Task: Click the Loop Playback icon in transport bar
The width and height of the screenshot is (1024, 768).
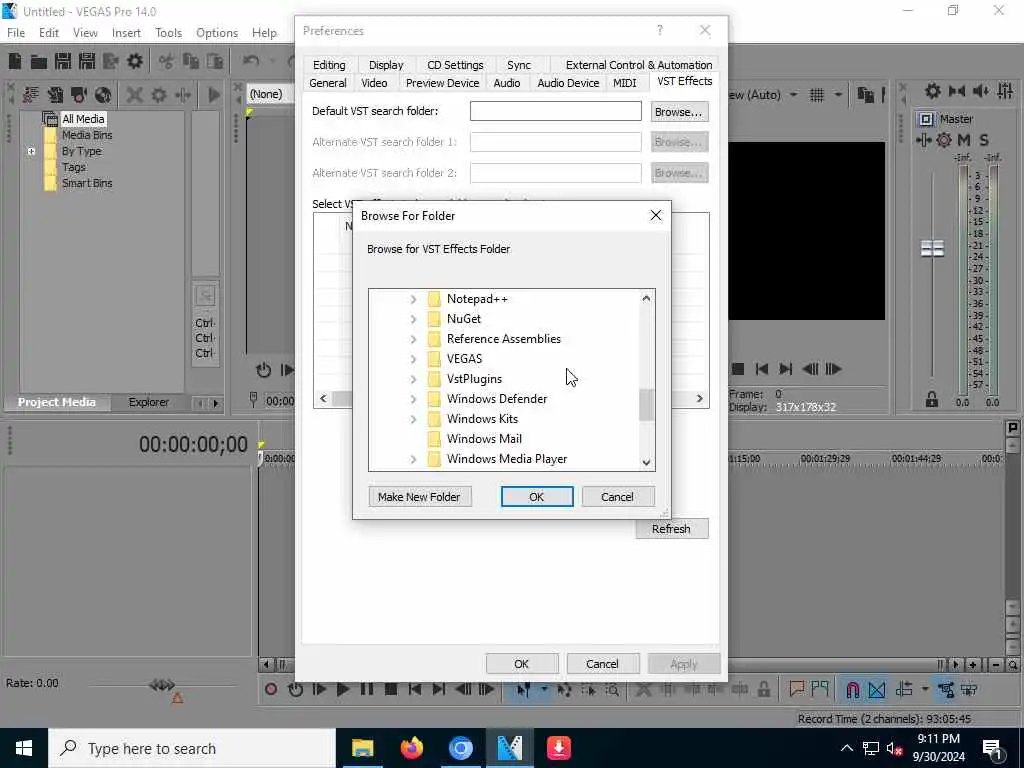Action: click(295, 689)
